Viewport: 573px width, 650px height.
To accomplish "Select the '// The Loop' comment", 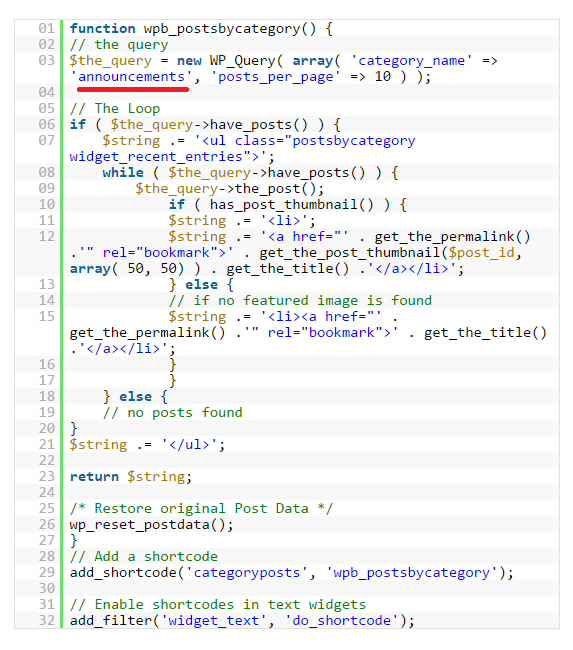I will coord(115,109).
